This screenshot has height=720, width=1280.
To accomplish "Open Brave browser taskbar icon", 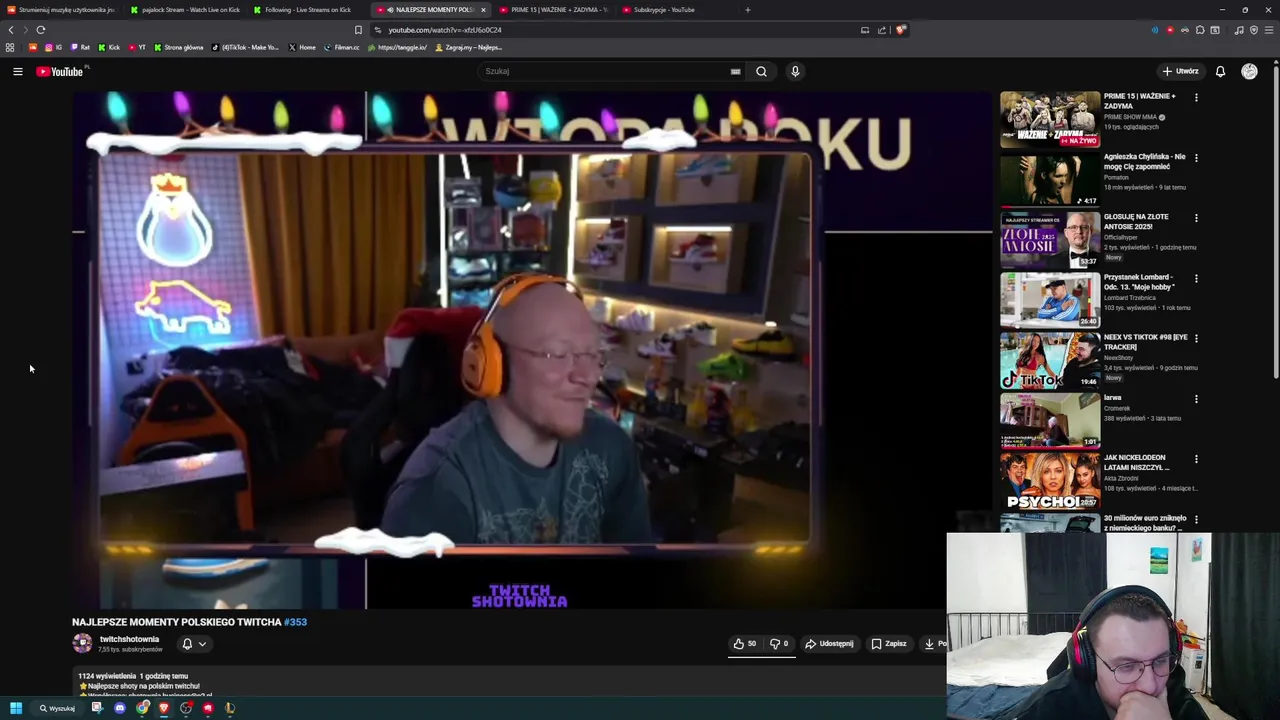I will tap(164, 708).
